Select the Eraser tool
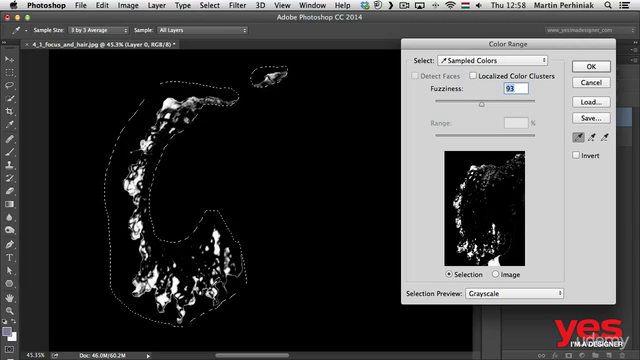 9,191
